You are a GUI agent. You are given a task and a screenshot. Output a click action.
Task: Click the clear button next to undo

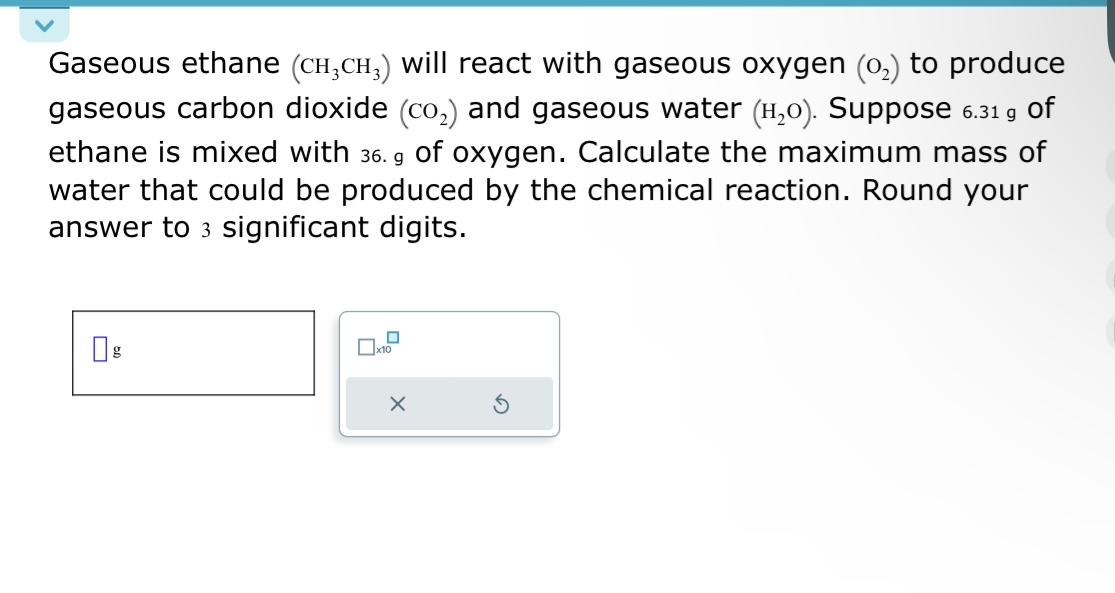tap(396, 403)
